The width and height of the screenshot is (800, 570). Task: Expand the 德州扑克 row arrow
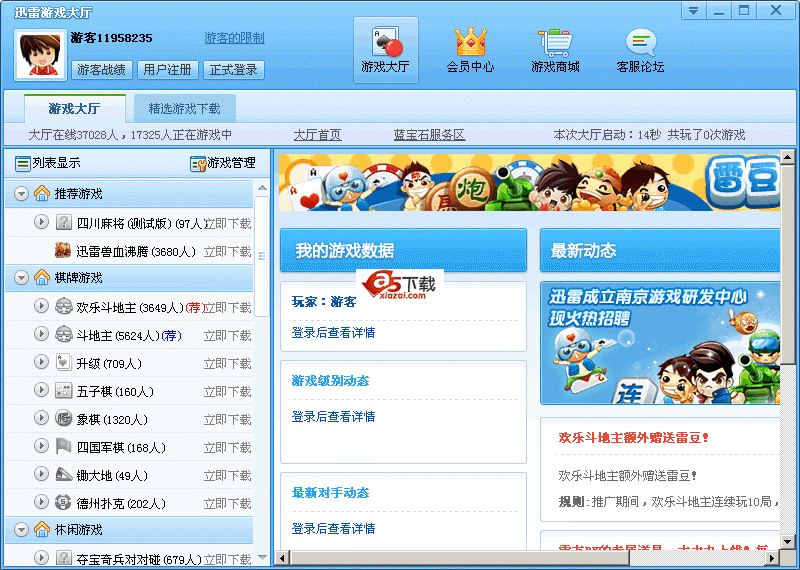click(41, 502)
